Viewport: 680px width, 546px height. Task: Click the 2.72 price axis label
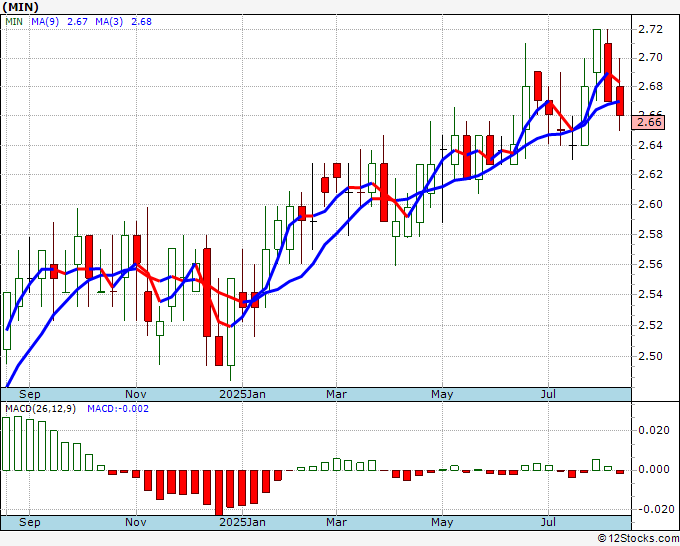pos(650,29)
